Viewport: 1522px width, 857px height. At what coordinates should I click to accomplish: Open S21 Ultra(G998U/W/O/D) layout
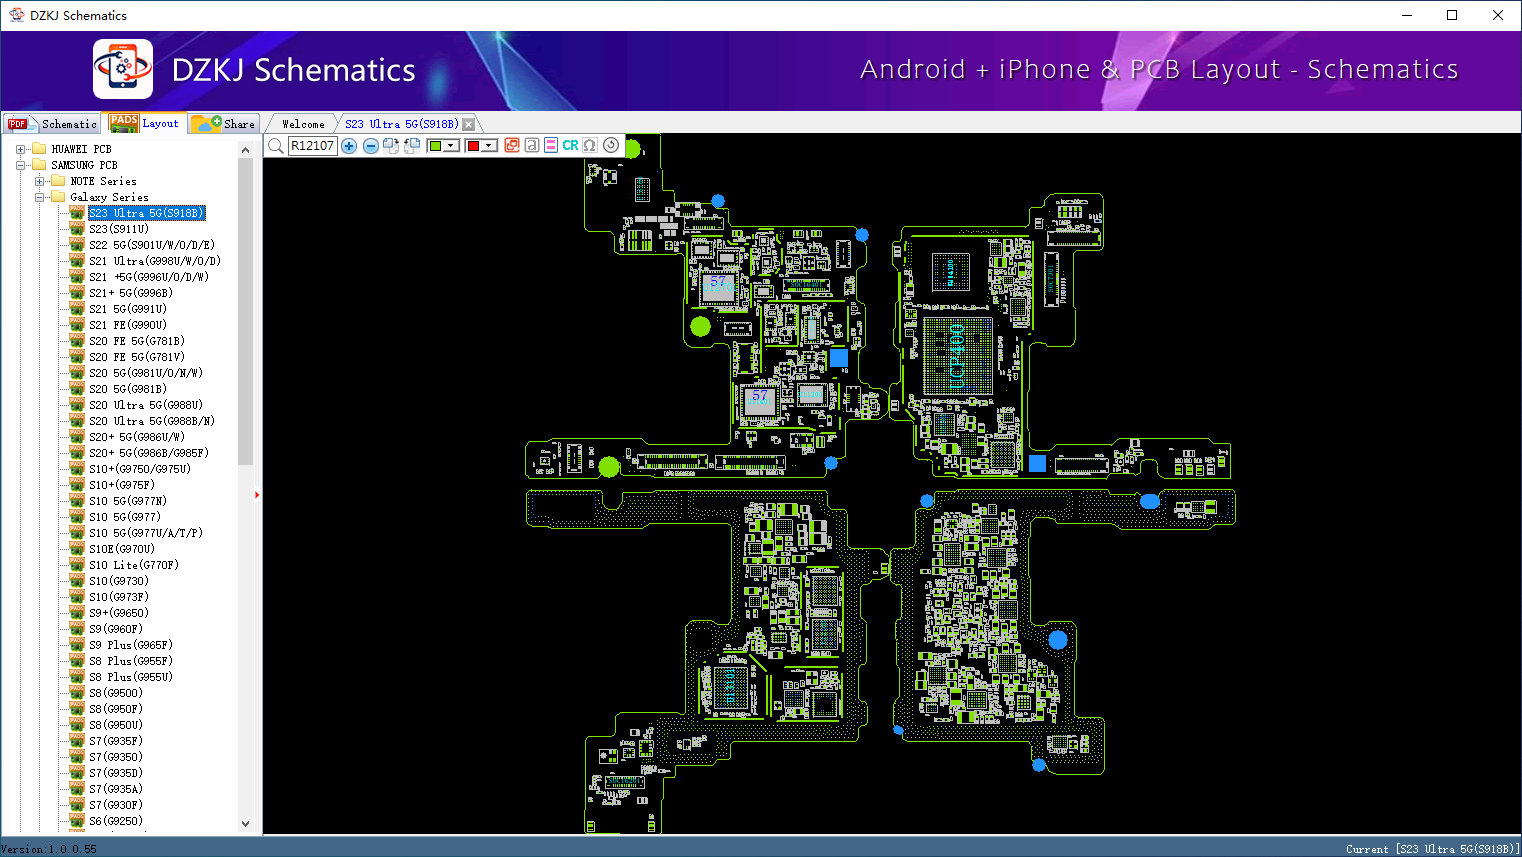tap(155, 261)
